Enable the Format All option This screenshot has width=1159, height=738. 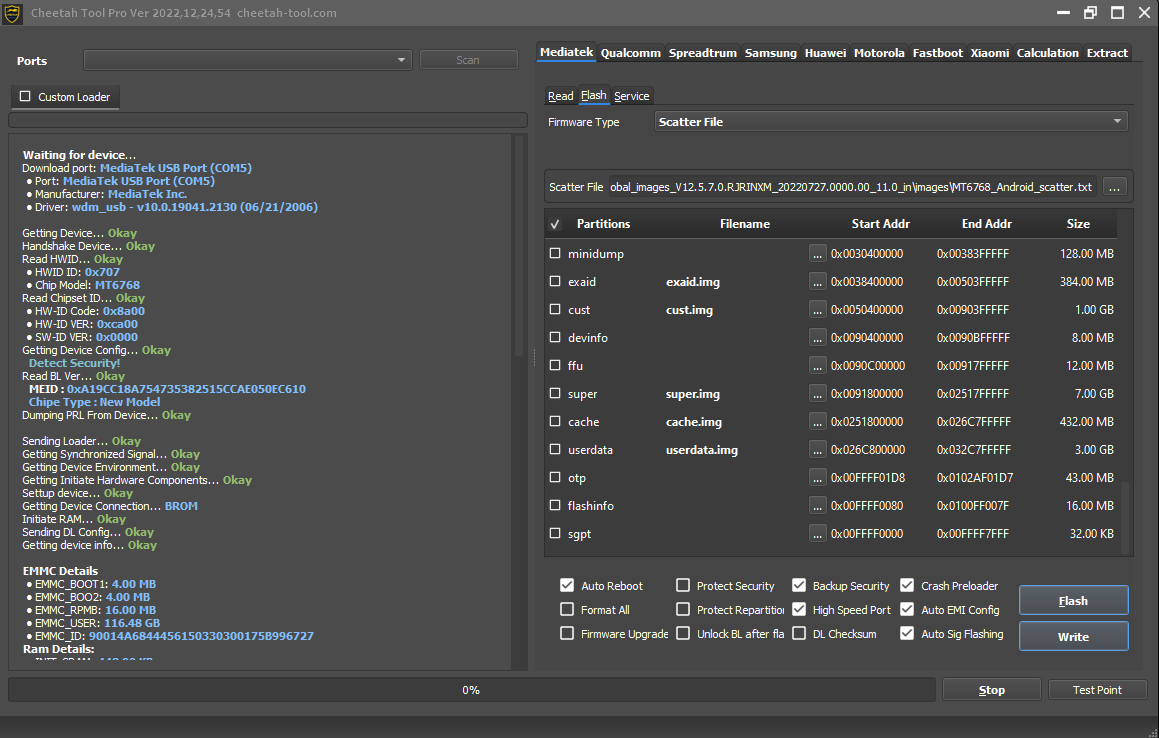pos(567,609)
